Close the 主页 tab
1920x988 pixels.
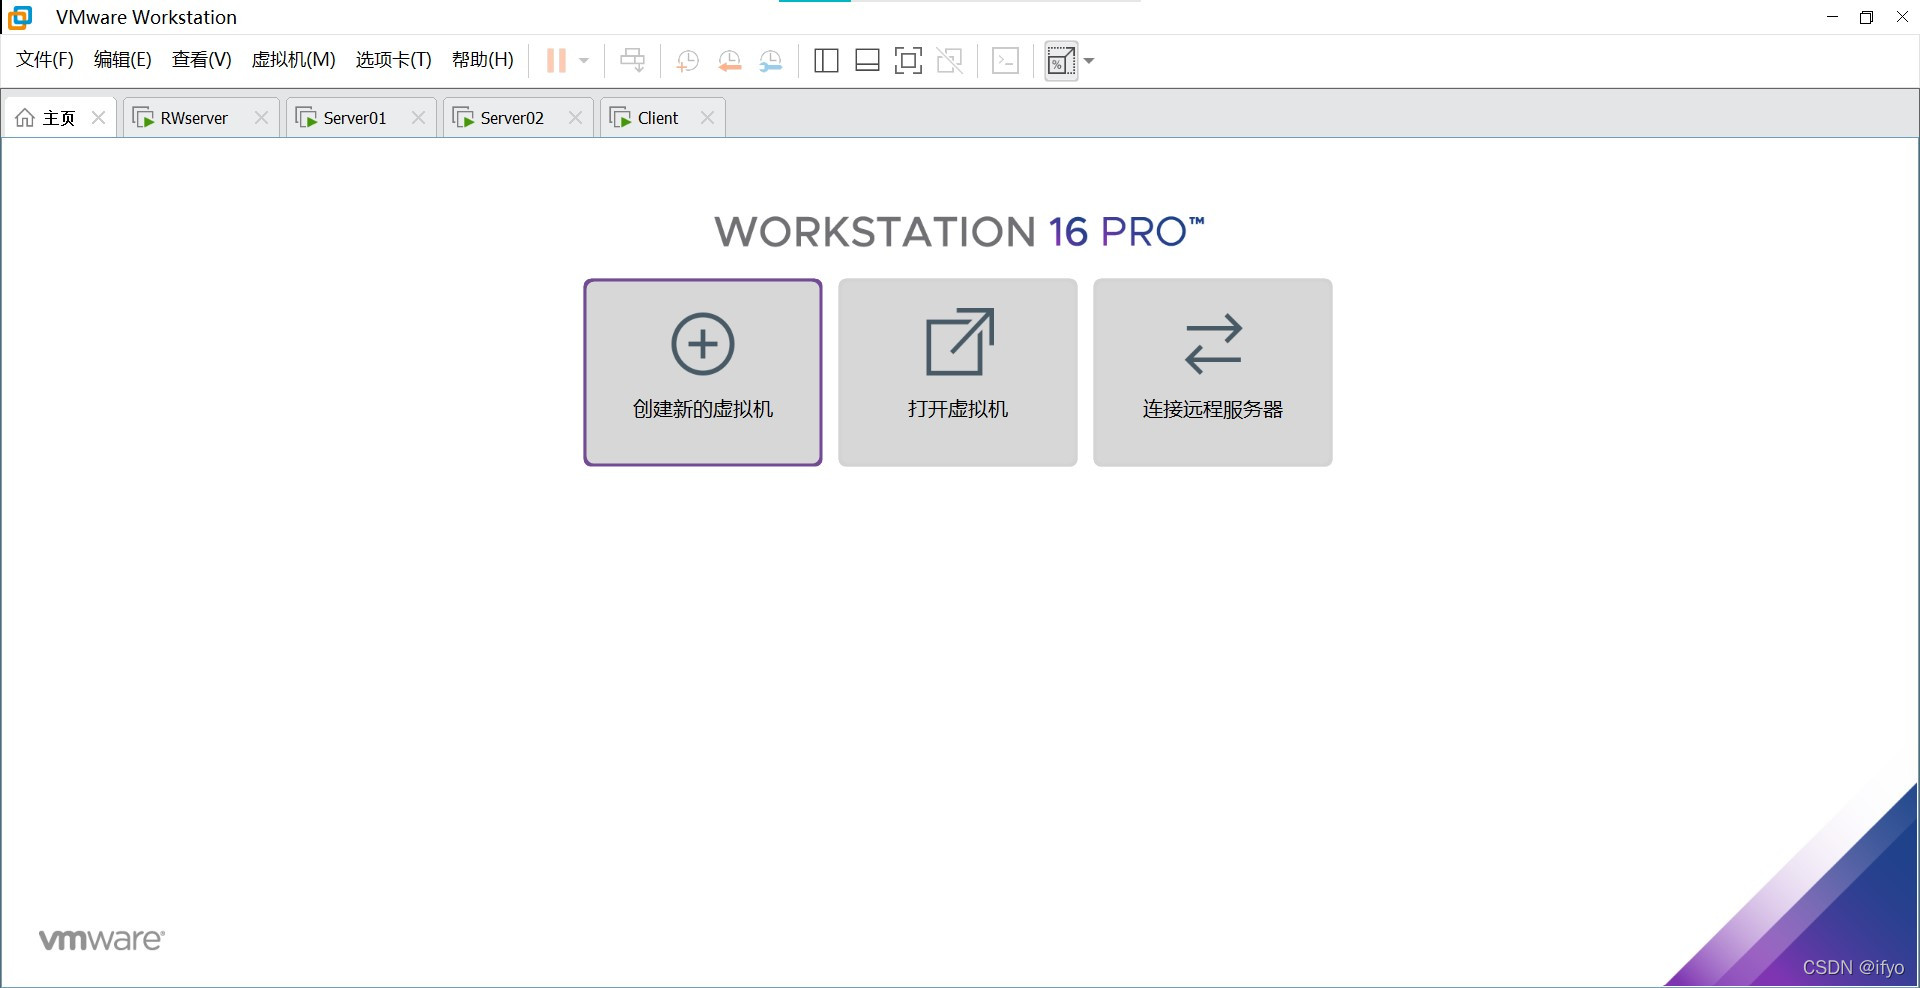click(x=98, y=118)
